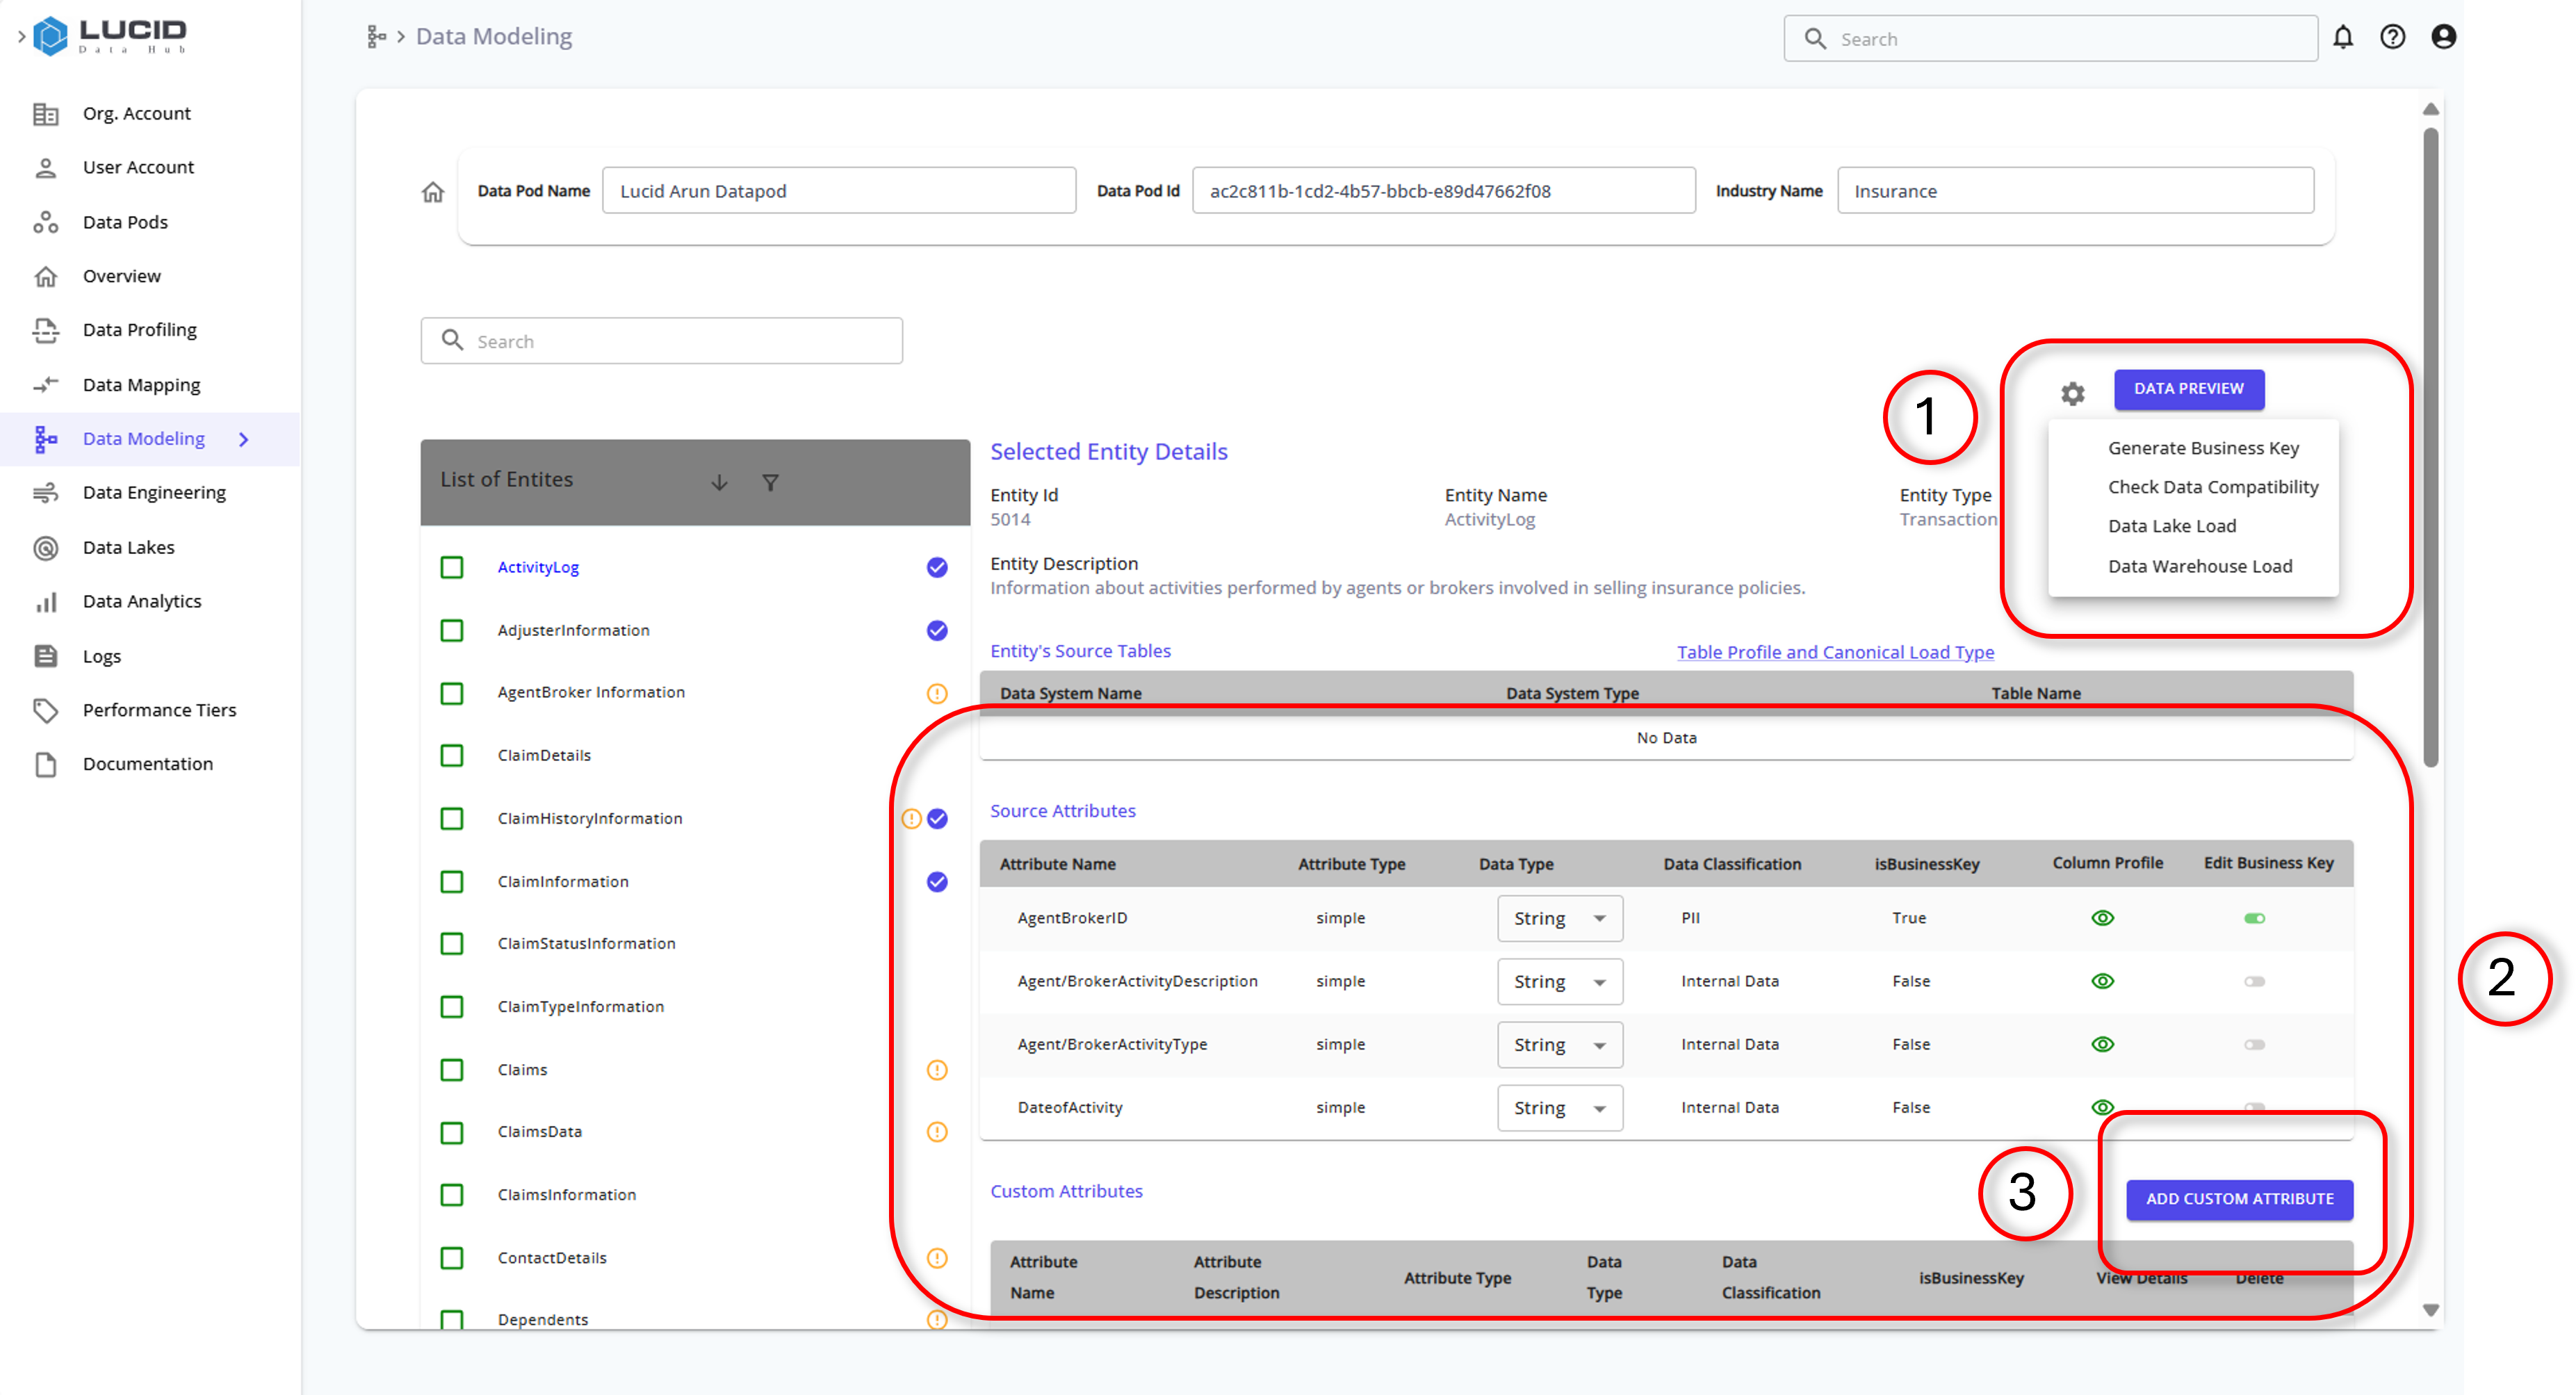Select Data Warehouse Load from menu

click(x=2200, y=565)
